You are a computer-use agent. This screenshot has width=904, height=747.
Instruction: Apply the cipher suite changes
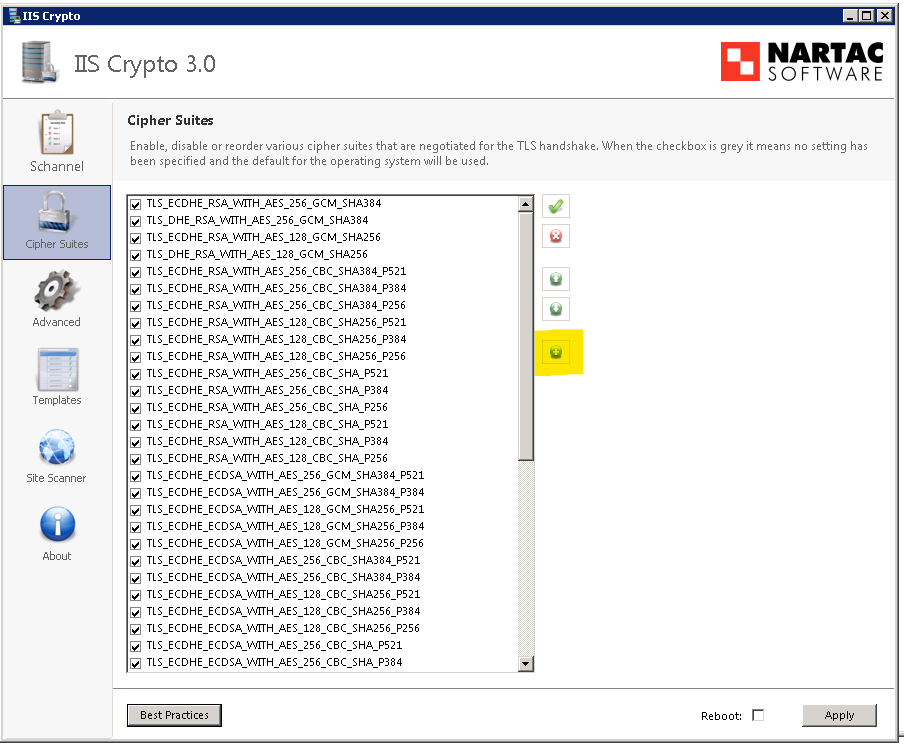click(x=839, y=715)
